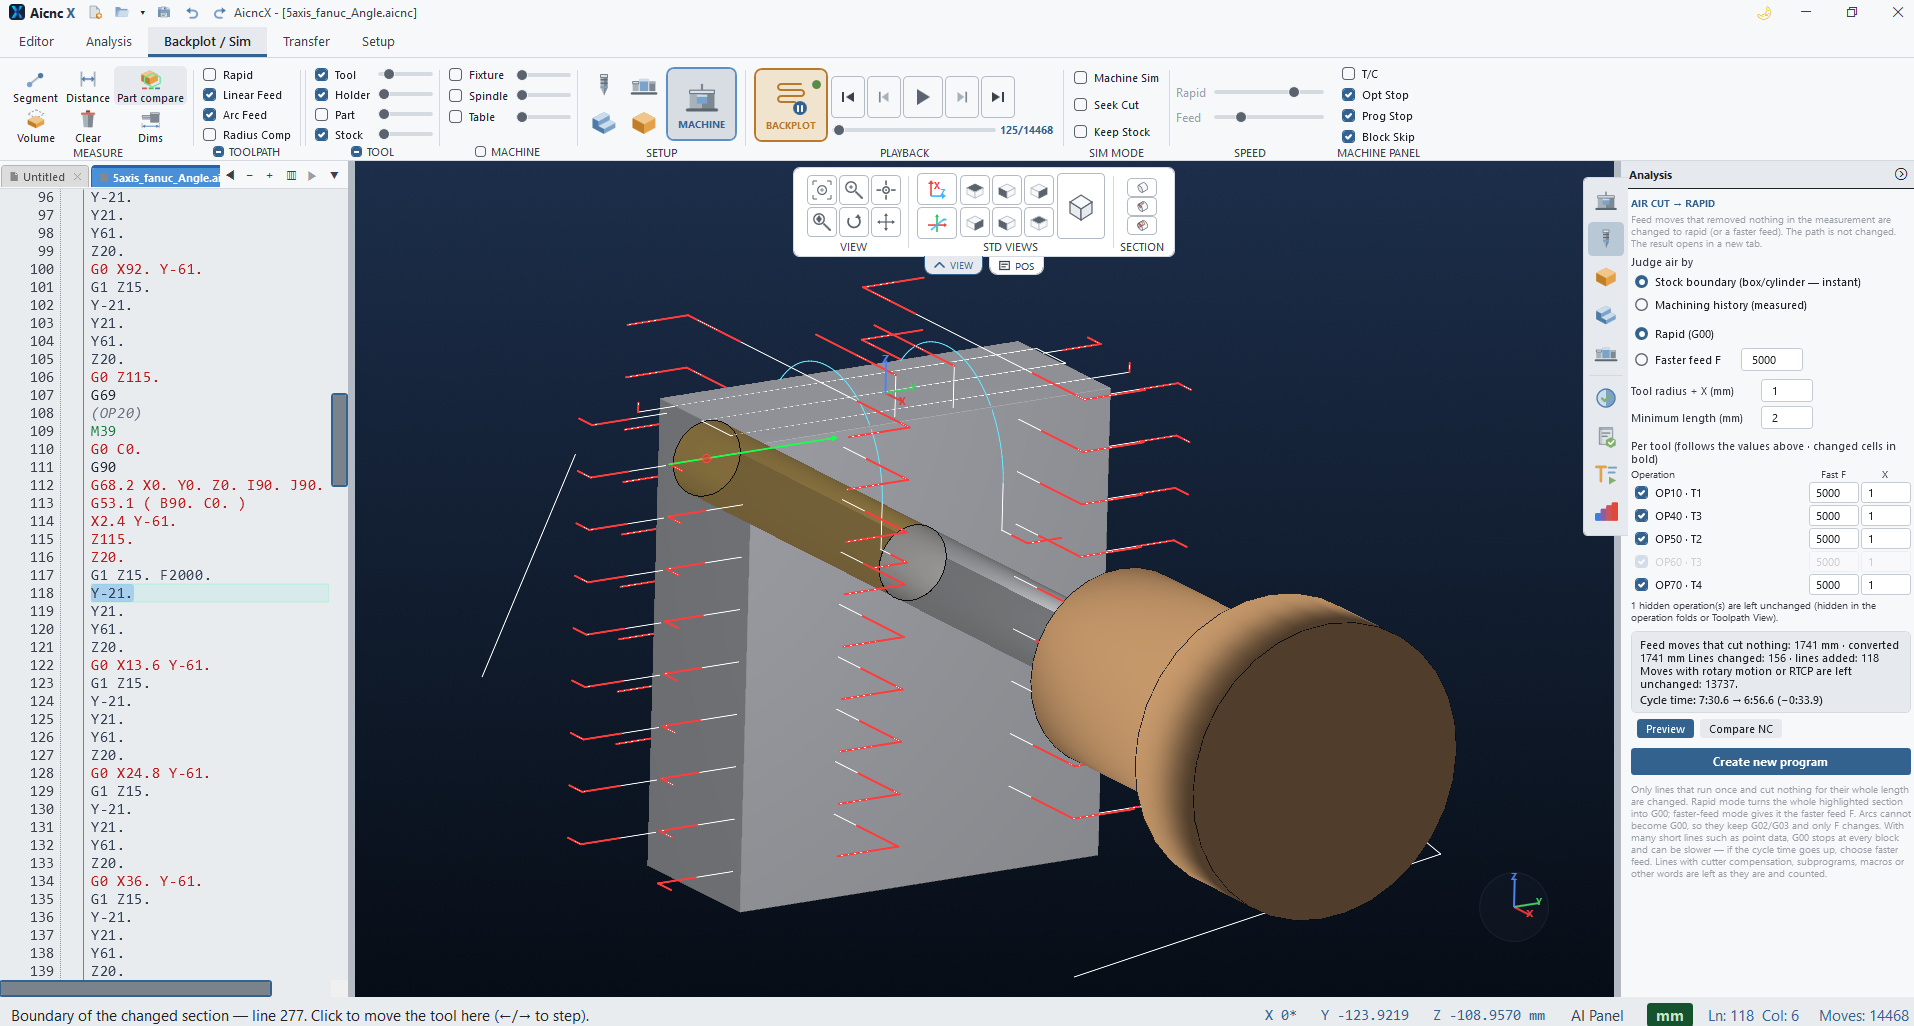Open the Analysis ribbon tab

(x=109, y=42)
